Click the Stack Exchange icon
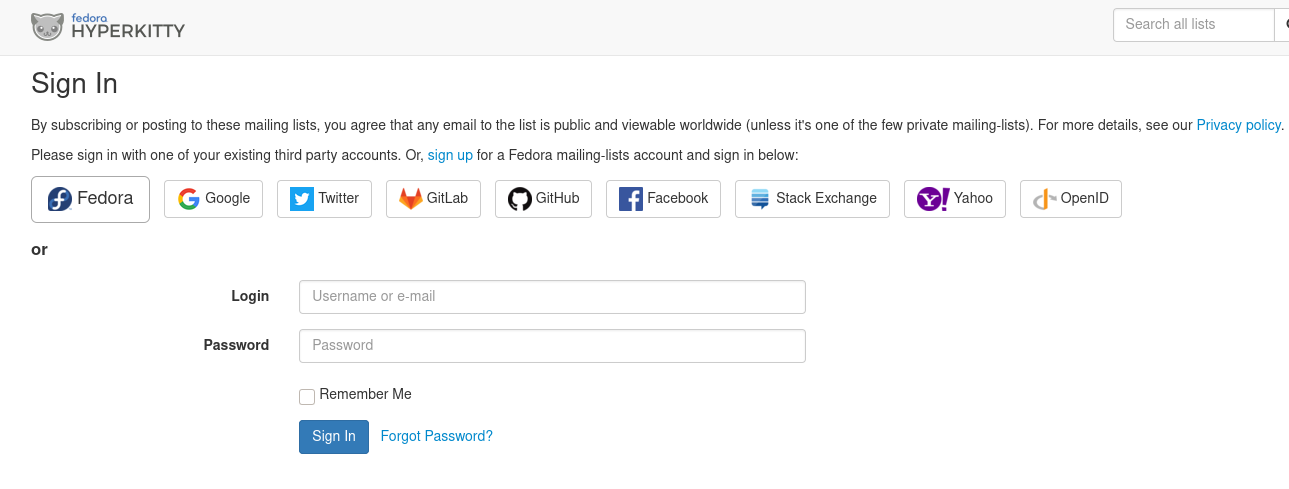This screenshot has width=1289, height=489. point(760,199)
